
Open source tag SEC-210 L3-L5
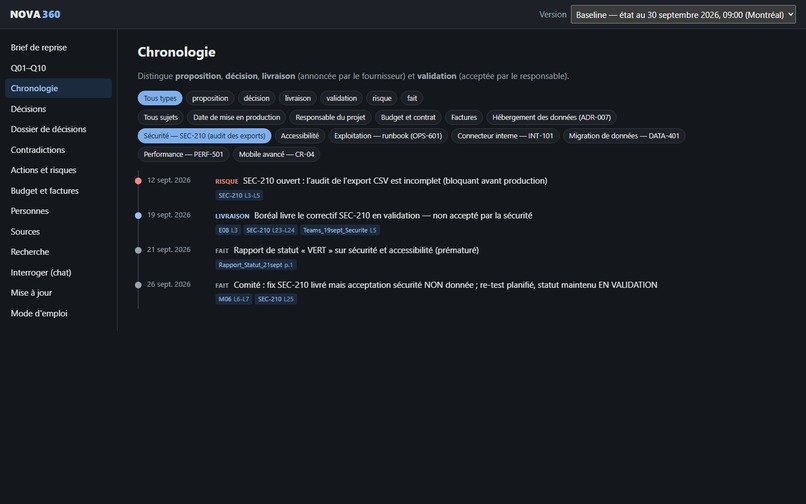coord(239,195)
